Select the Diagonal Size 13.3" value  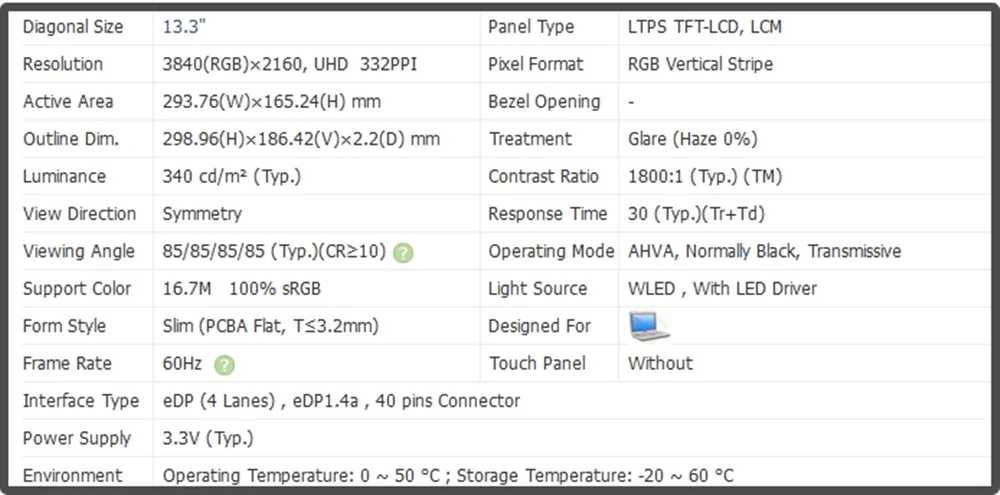[185, 27]
